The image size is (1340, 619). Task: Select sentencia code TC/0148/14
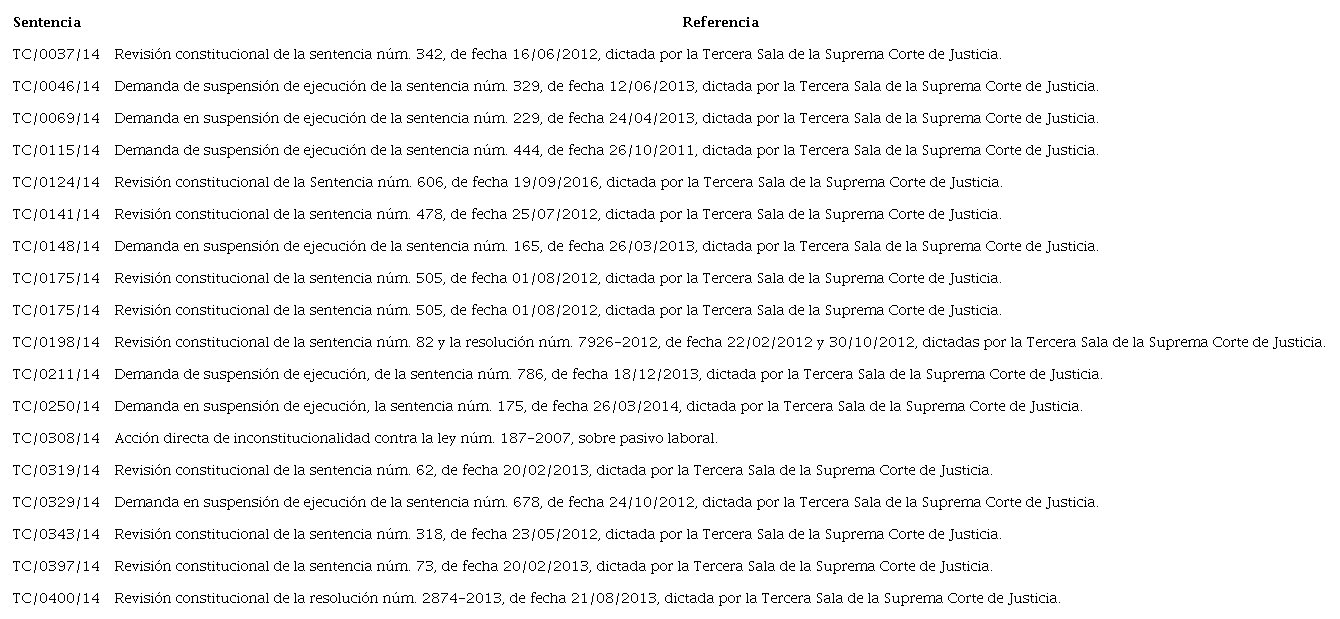click(x=57, y=246)
